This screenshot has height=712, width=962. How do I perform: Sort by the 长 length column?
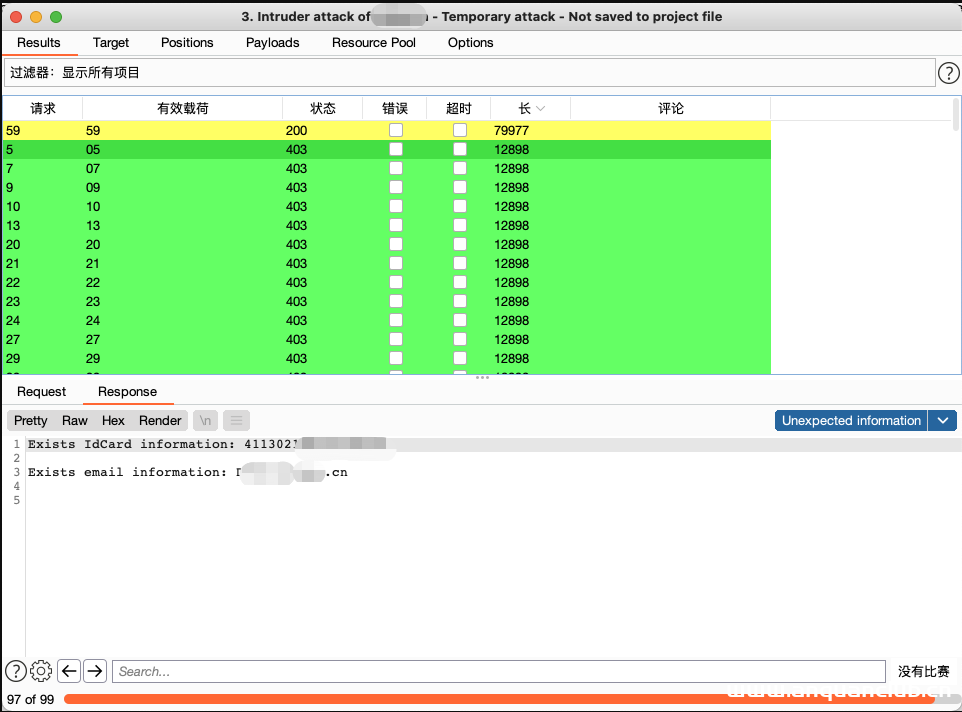pyautogui.click(x=530, y=109)
